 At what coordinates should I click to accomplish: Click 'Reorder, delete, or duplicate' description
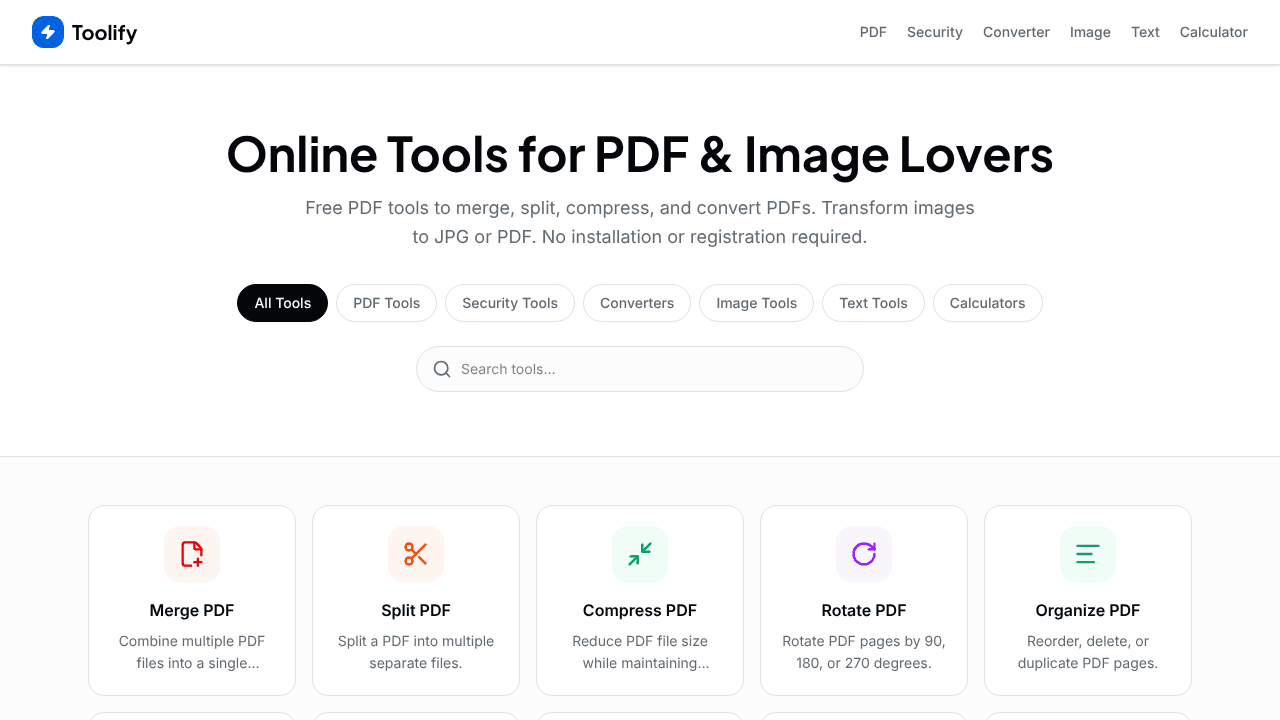click(1088, 652)
